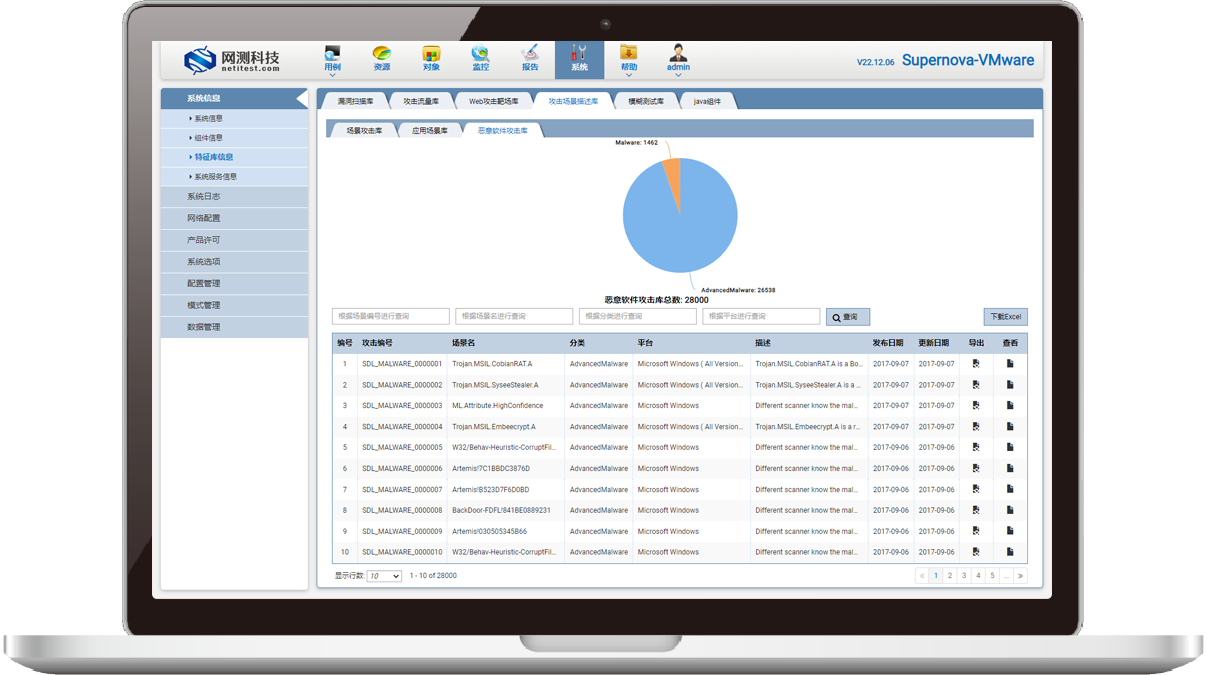The height and width of the screenshot is (675, 1207).
Task: Export row SDL_MALWARE_0000008
Action: pos(976,510)
